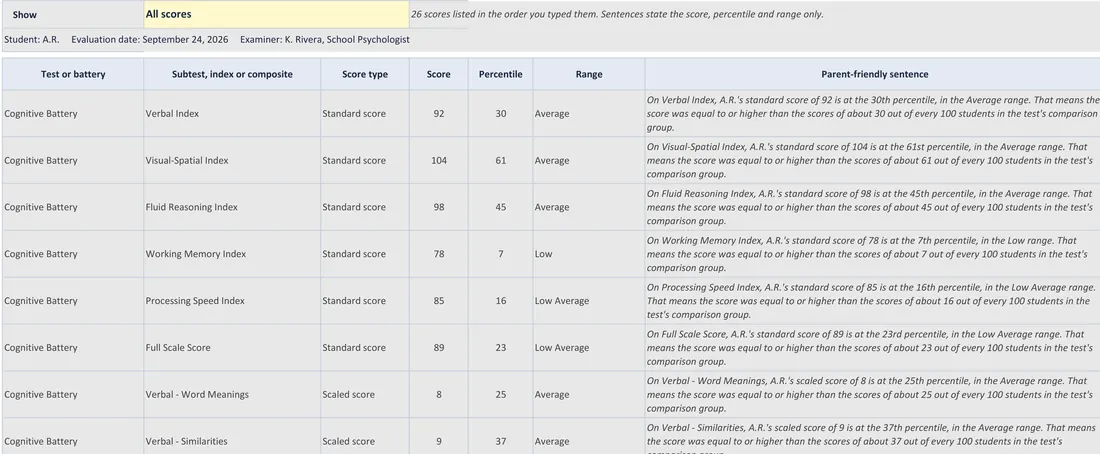Select the 'Subtest, index or composite' header

[x=232, y=74]
